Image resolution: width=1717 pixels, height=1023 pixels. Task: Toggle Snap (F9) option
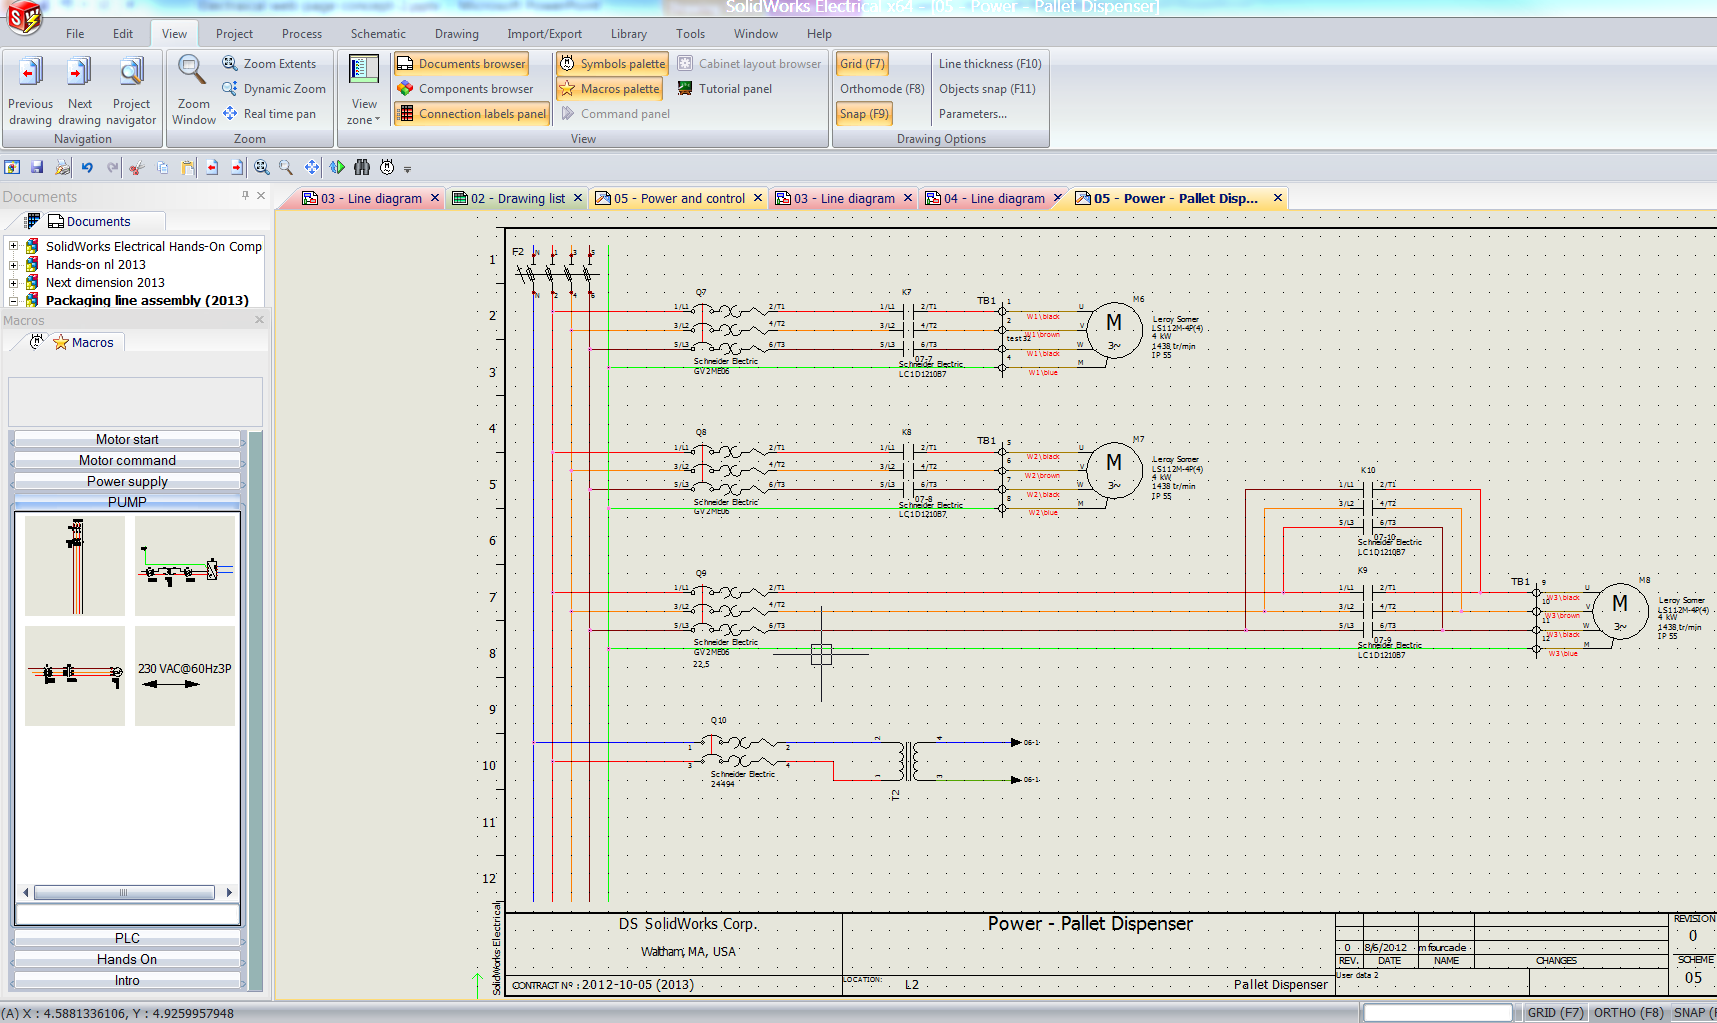[864, 113]
